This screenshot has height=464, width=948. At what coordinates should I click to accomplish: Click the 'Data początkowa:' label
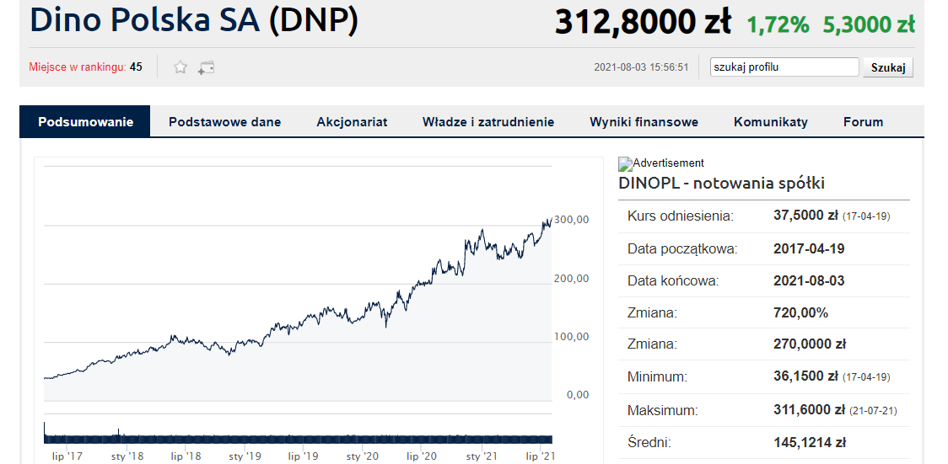(x=682, y=249)
